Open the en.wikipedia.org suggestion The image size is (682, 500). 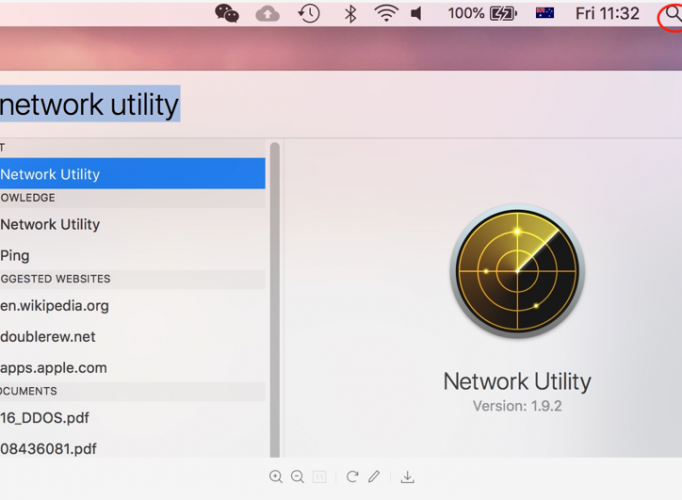click(x=133, y=306)
